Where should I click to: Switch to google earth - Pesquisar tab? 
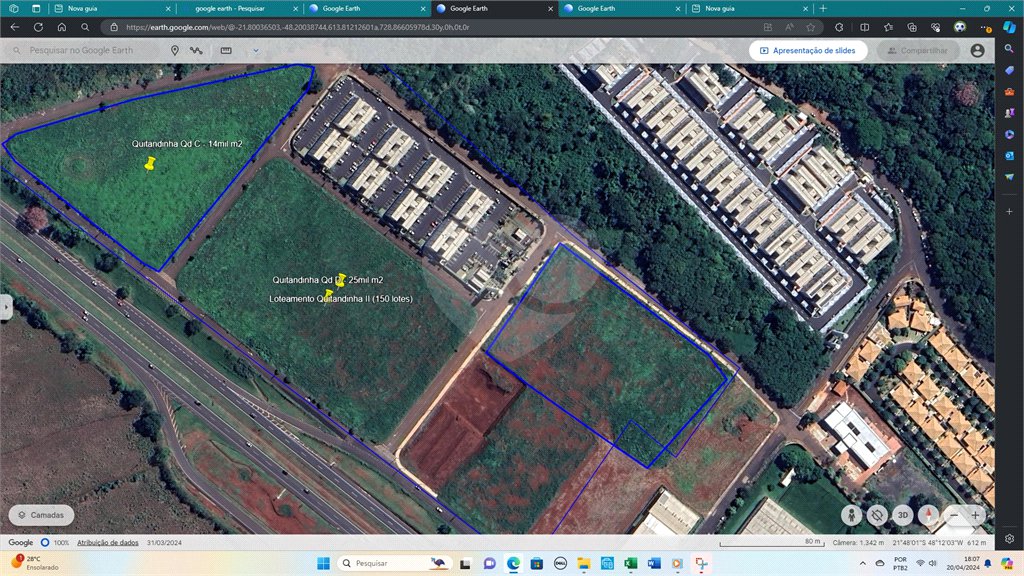click(238, 8)
